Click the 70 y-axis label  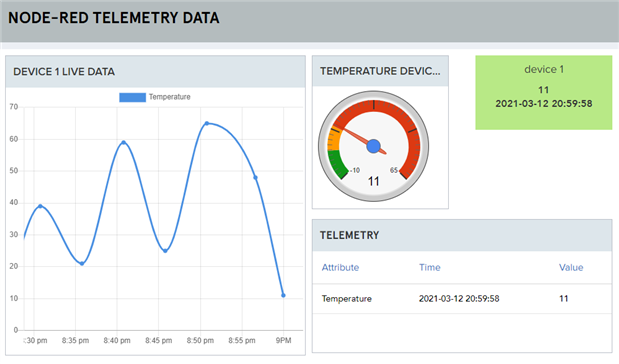(14, 107)
